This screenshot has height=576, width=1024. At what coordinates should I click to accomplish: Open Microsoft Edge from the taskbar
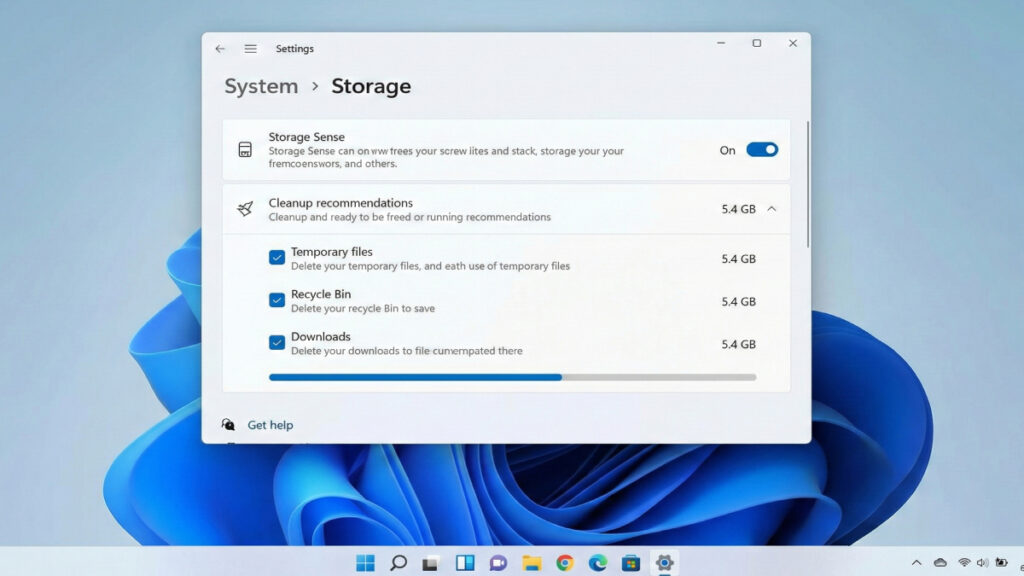(598, 563)
